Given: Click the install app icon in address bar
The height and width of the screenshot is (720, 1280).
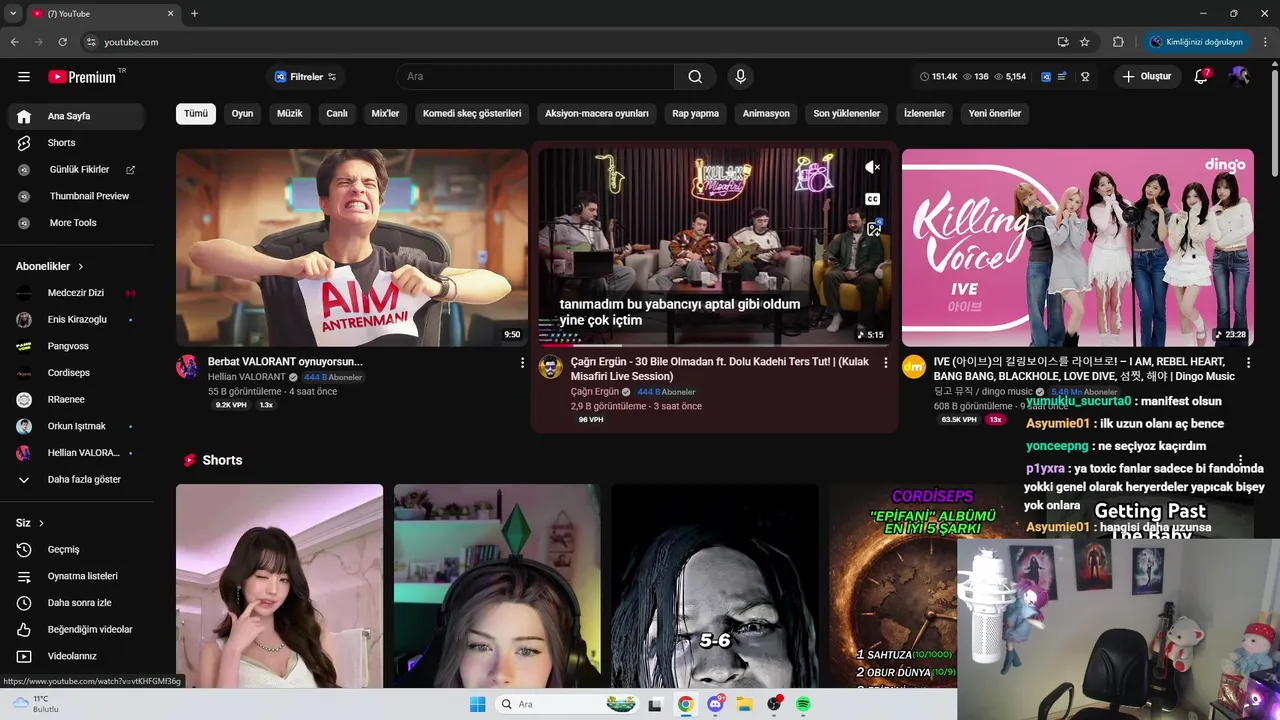Looking at the screenshot, I should (1063, 42).
